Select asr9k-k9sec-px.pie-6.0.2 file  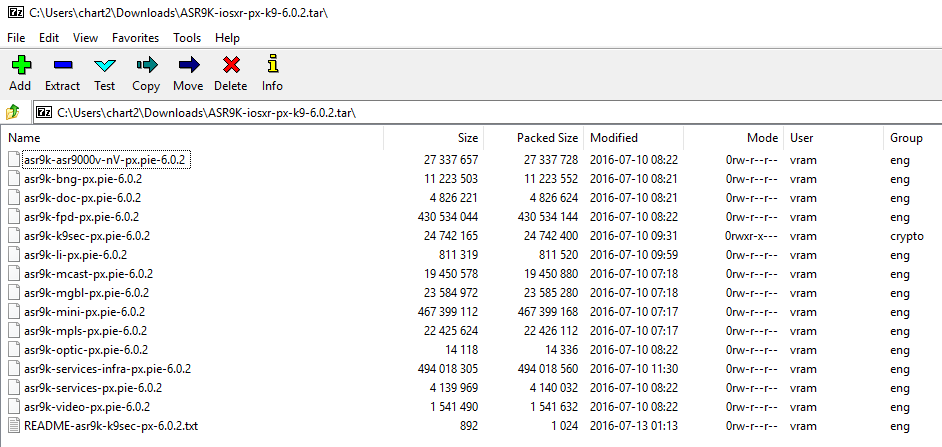pos(87,236)
